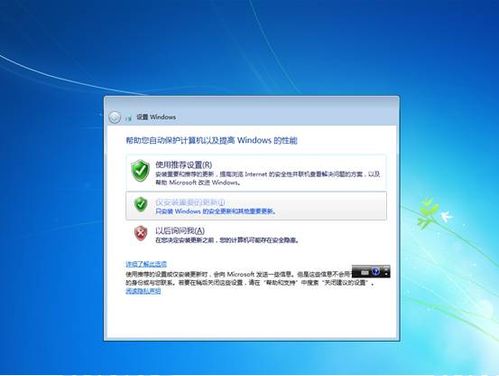
Task: Open the 详细了解此选项 learn more link
Action: pos(146,264)
